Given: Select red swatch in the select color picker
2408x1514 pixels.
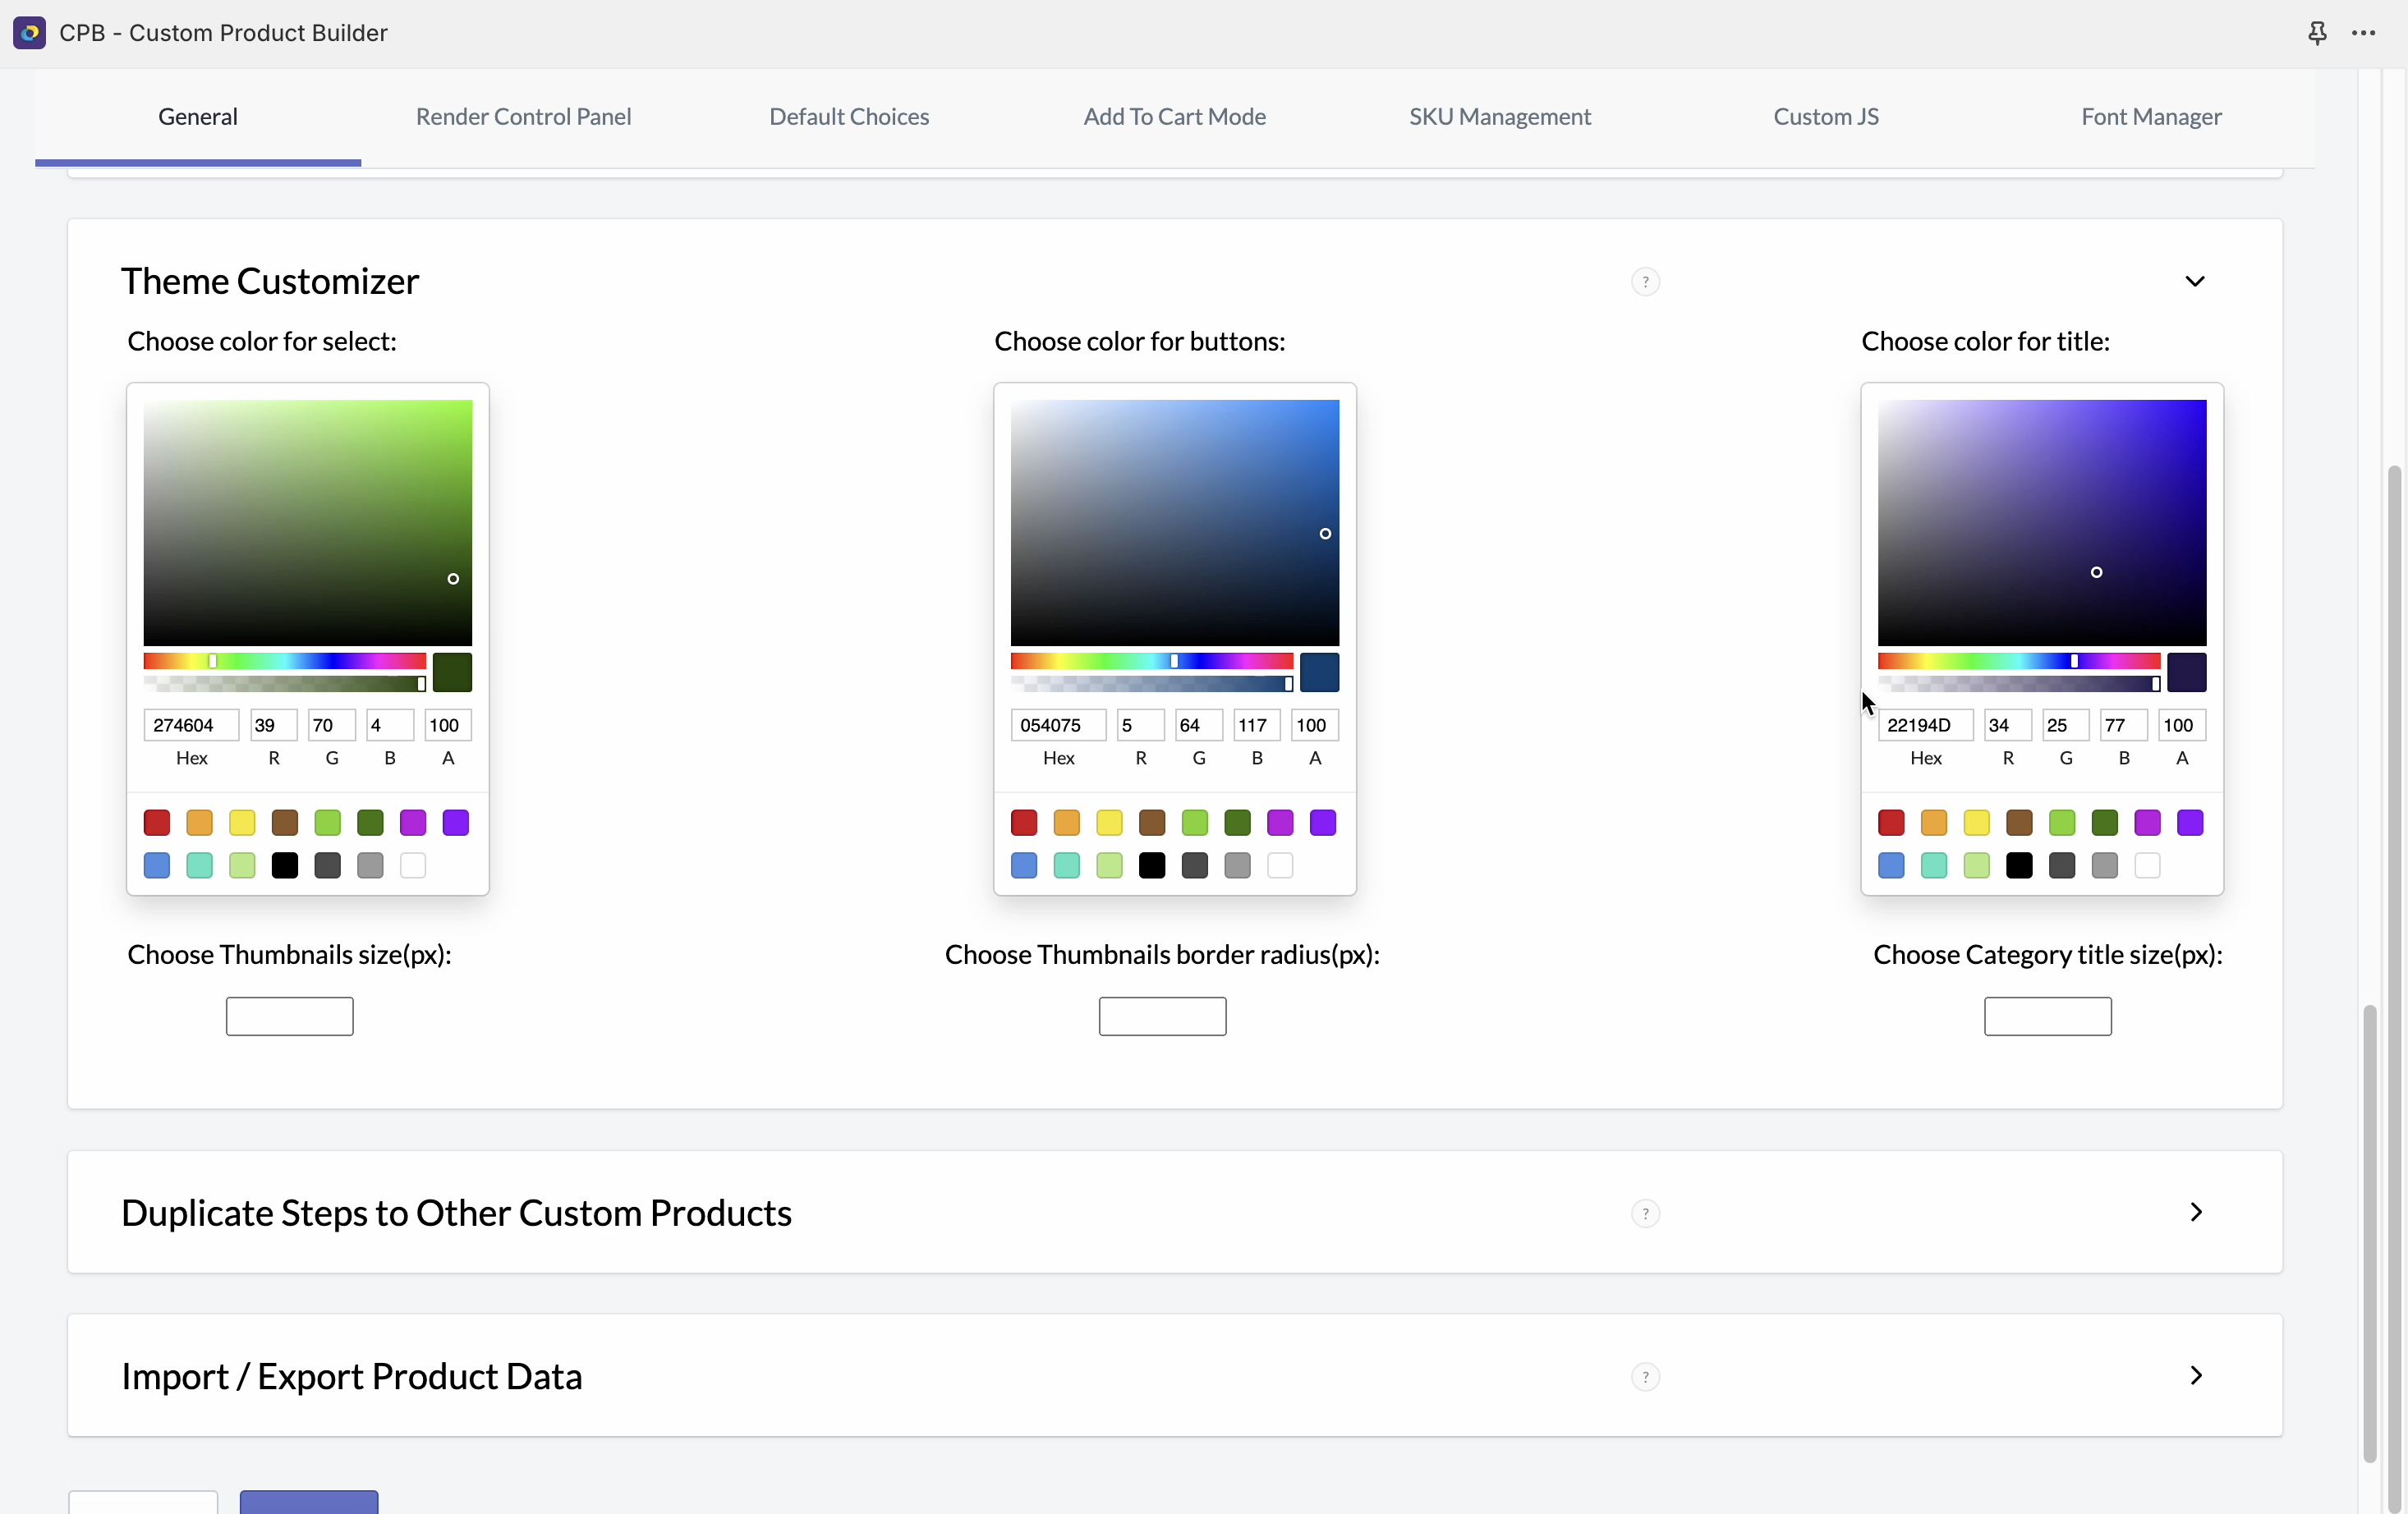Looking at the screenshot, I should pos(157,823).
